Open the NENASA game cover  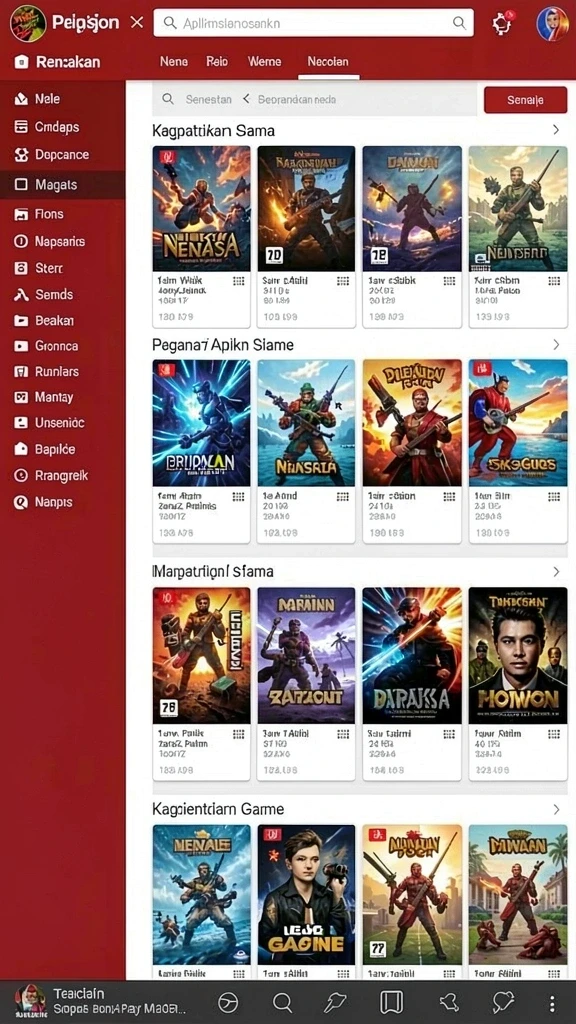click(x=201, y=208)
